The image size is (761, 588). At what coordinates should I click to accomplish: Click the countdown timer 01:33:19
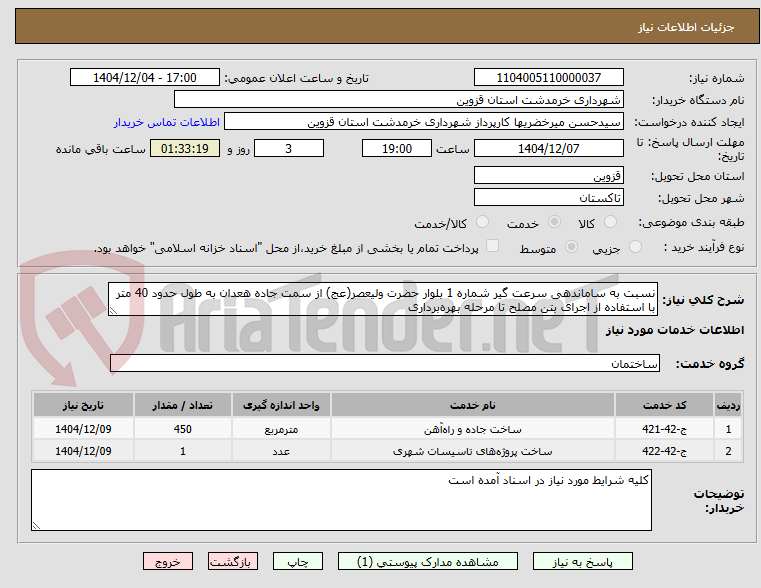pos(185,148)
